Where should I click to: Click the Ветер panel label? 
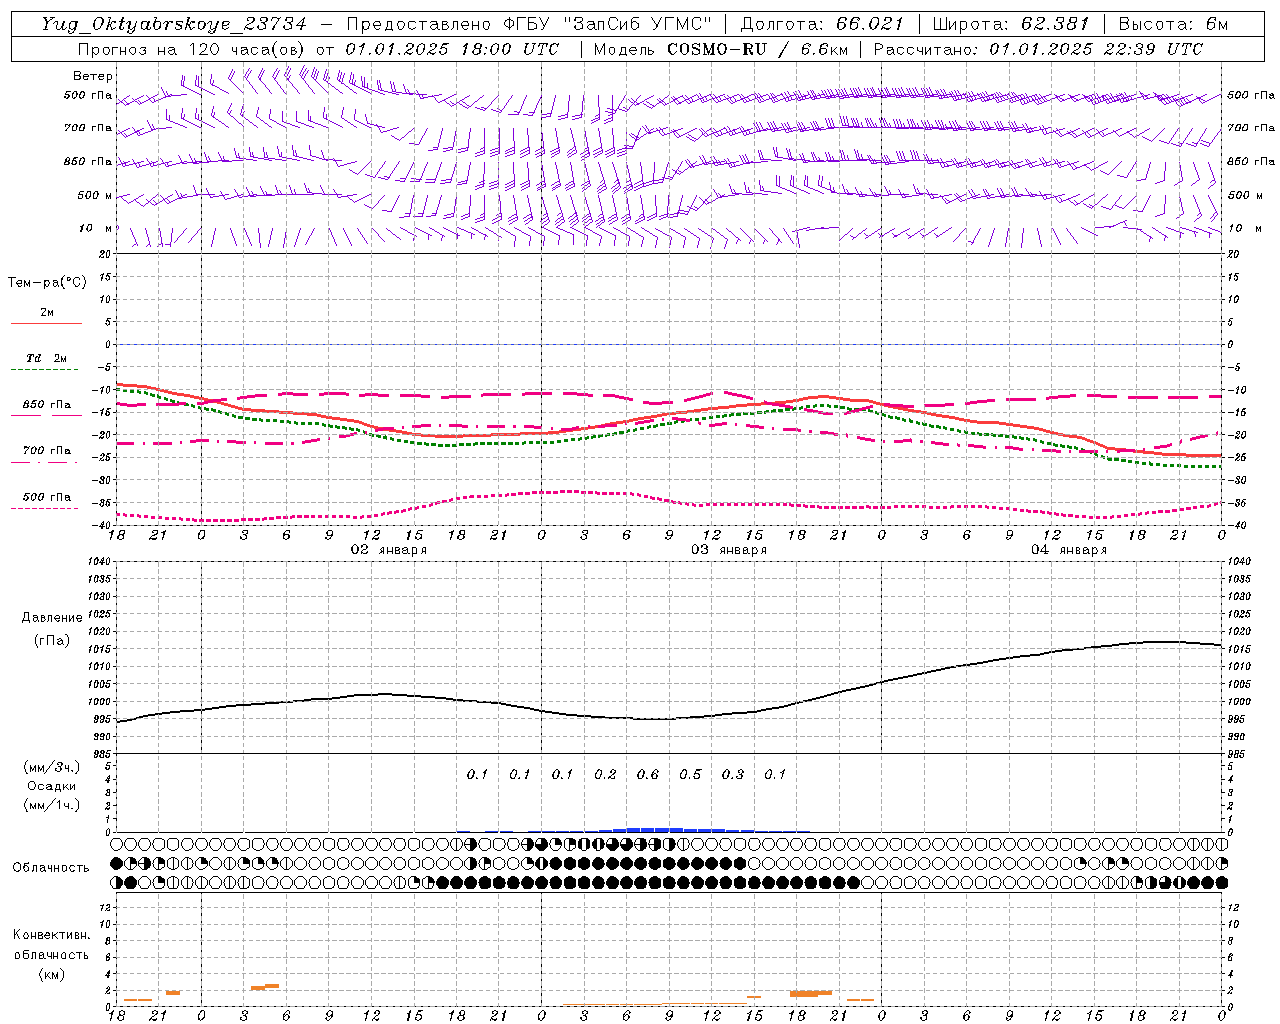point(93,76)
